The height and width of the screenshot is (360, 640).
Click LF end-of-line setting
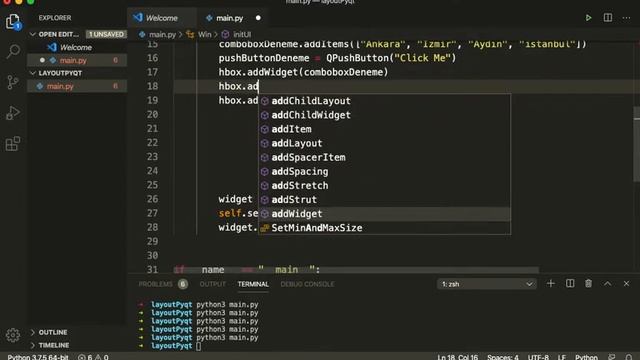(x=562, y=357)
